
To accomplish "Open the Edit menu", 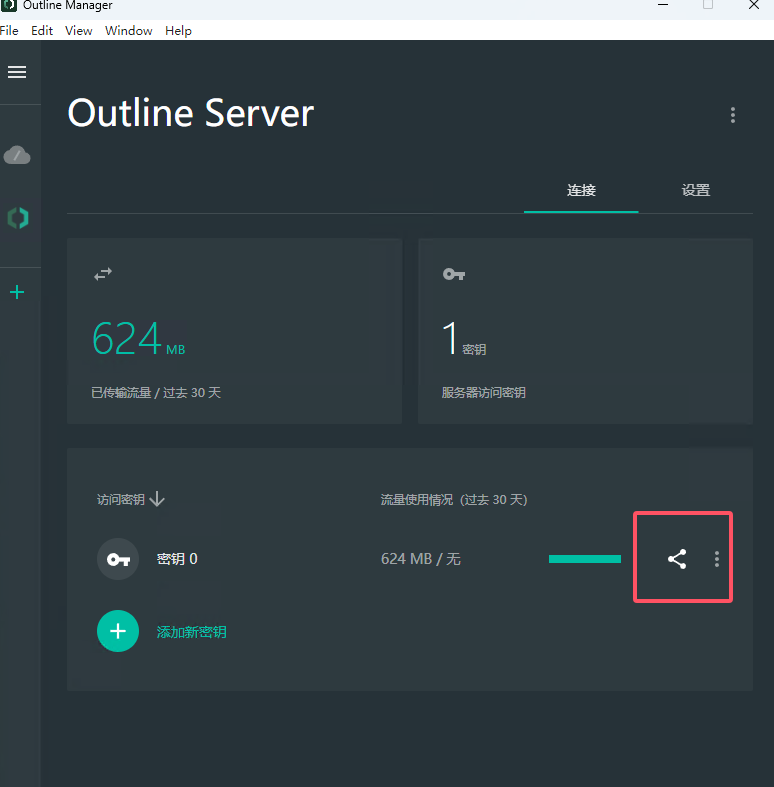I will click(42, 31).
